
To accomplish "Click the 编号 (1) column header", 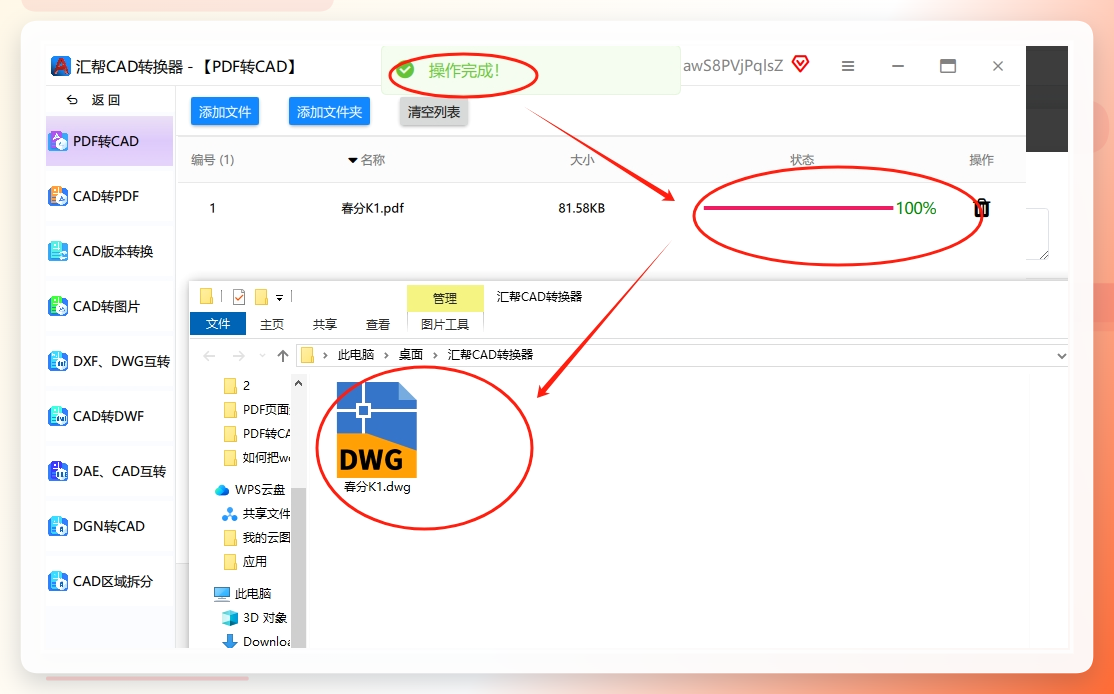I will pyautogui.click(x=212, y=161).
